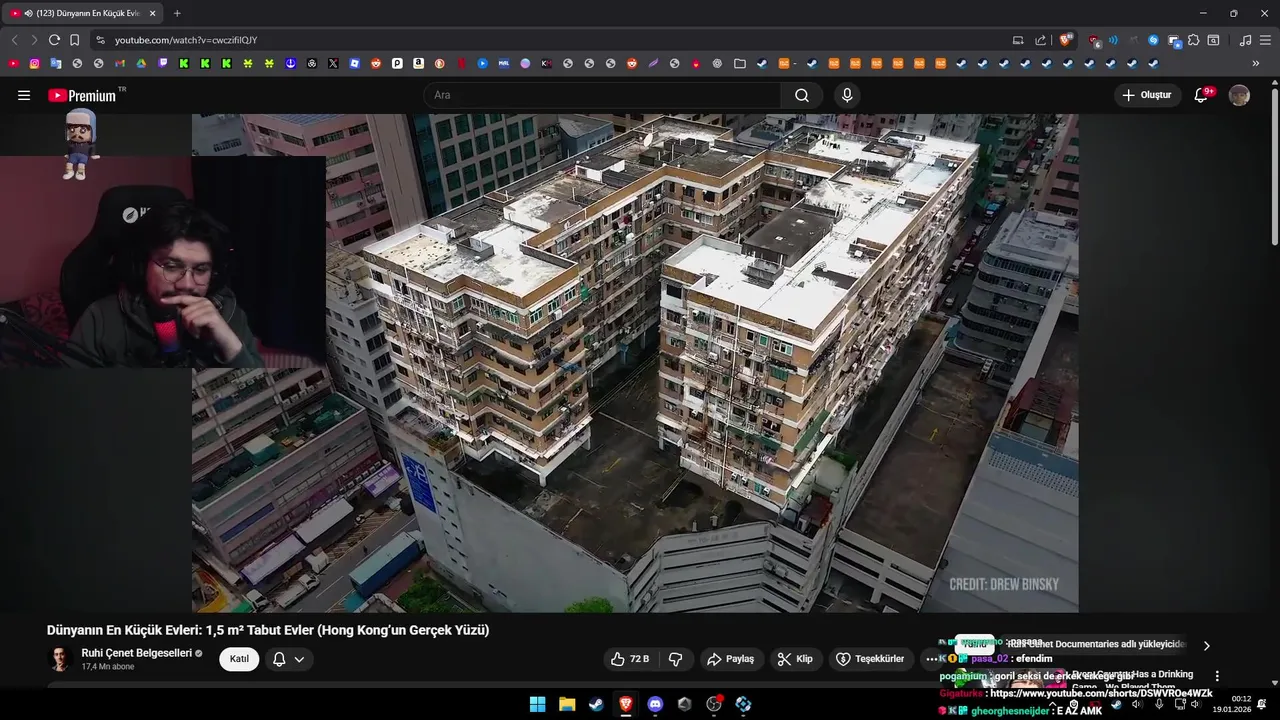The height and width of the screenshot is (720, 1280).
Task: Start voice search with the microphone
Action: pyautogui.click(x=847, y=95)
